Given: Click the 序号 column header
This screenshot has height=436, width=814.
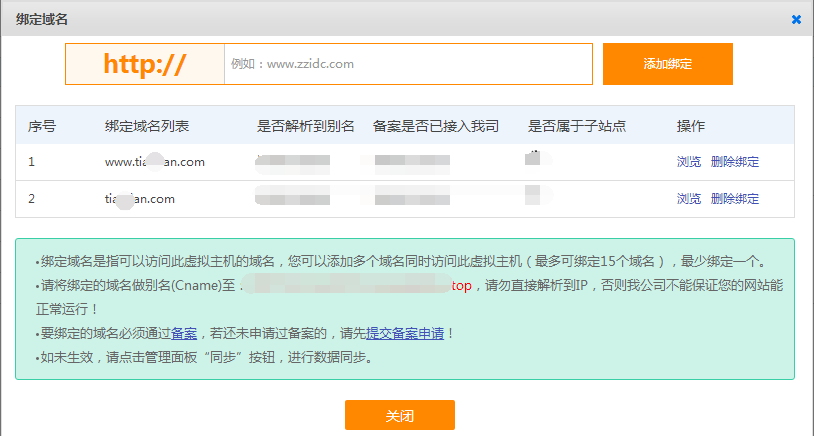Looking at the screenshot, I should point(41,126).
